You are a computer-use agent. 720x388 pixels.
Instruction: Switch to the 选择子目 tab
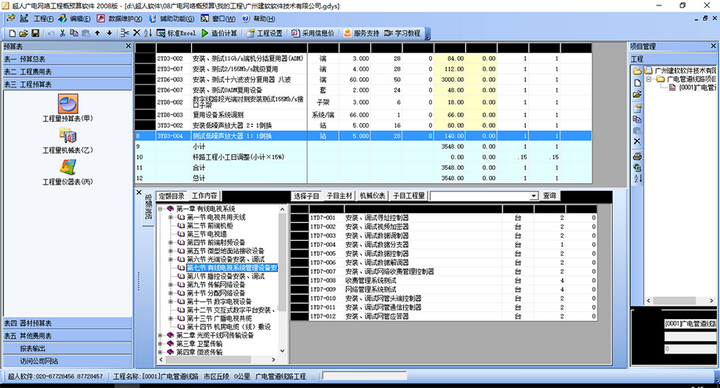click(x=306, y=196)
